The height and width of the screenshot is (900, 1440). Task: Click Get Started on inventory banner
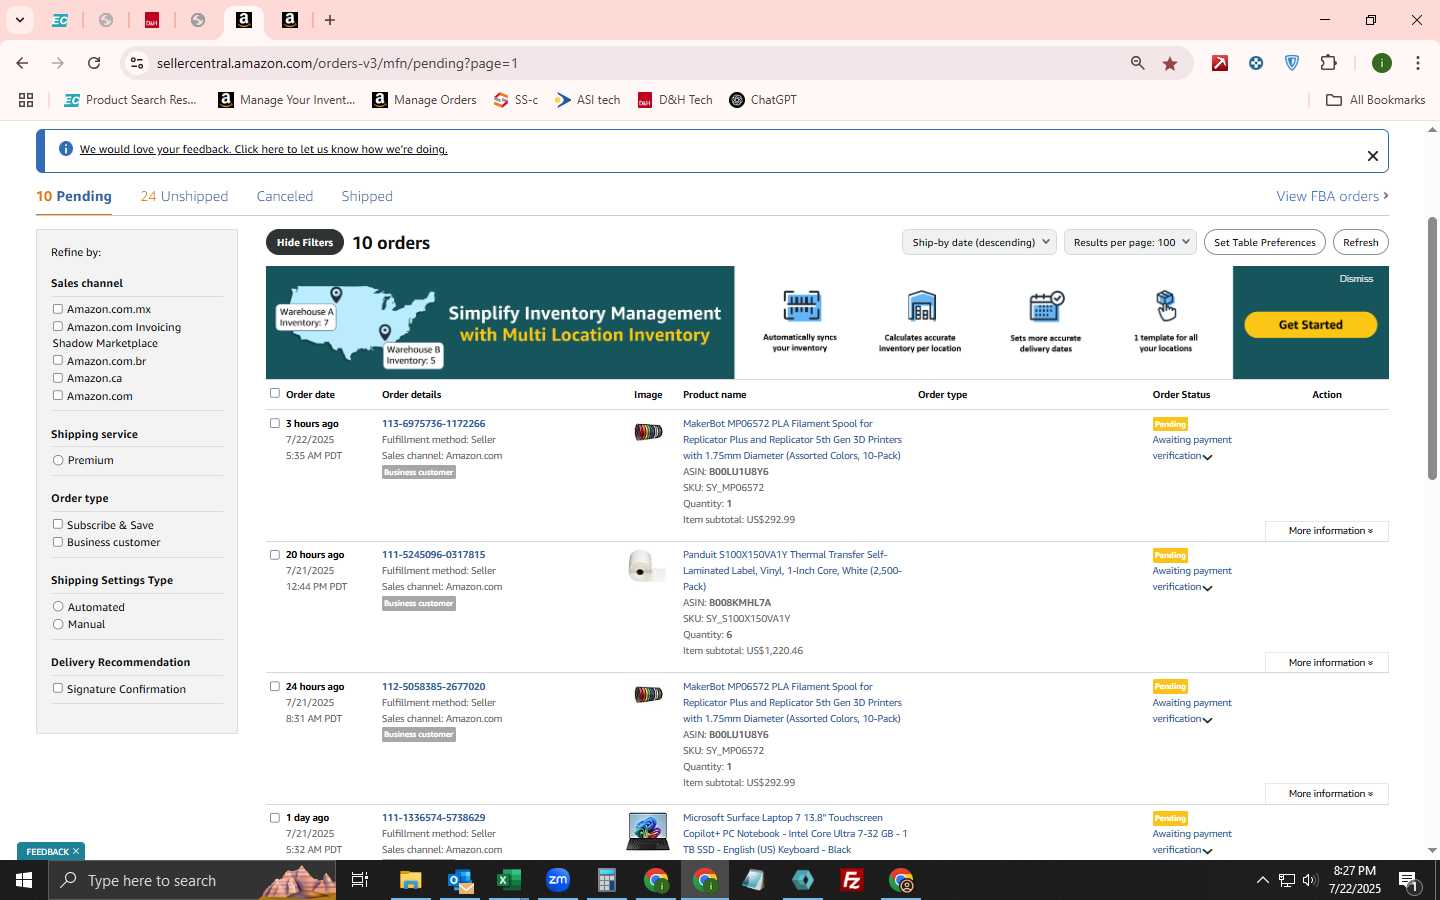tap(1310, 325)
